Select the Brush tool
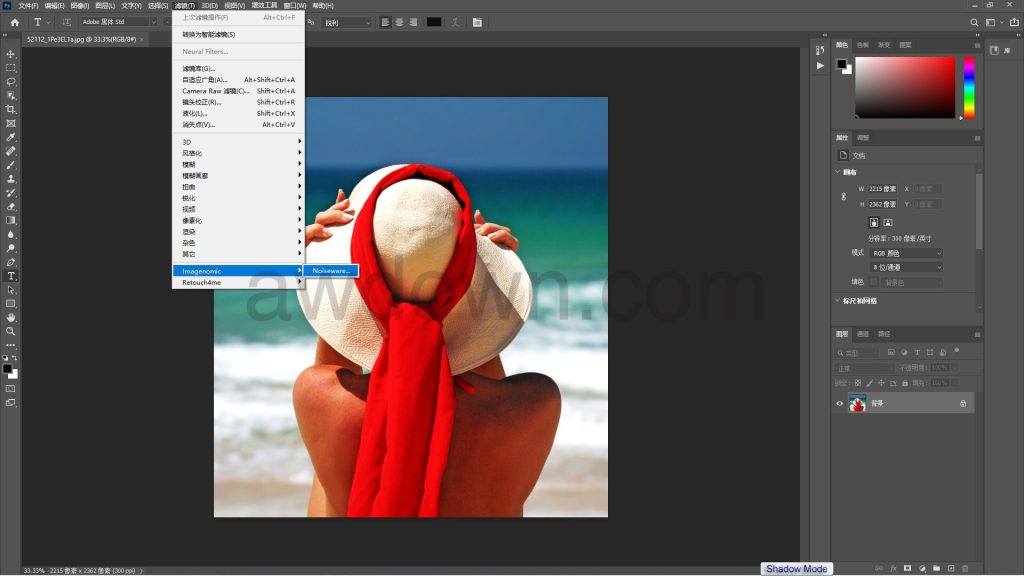Viewport: 1024px width, 576px height. coord(11,165)
